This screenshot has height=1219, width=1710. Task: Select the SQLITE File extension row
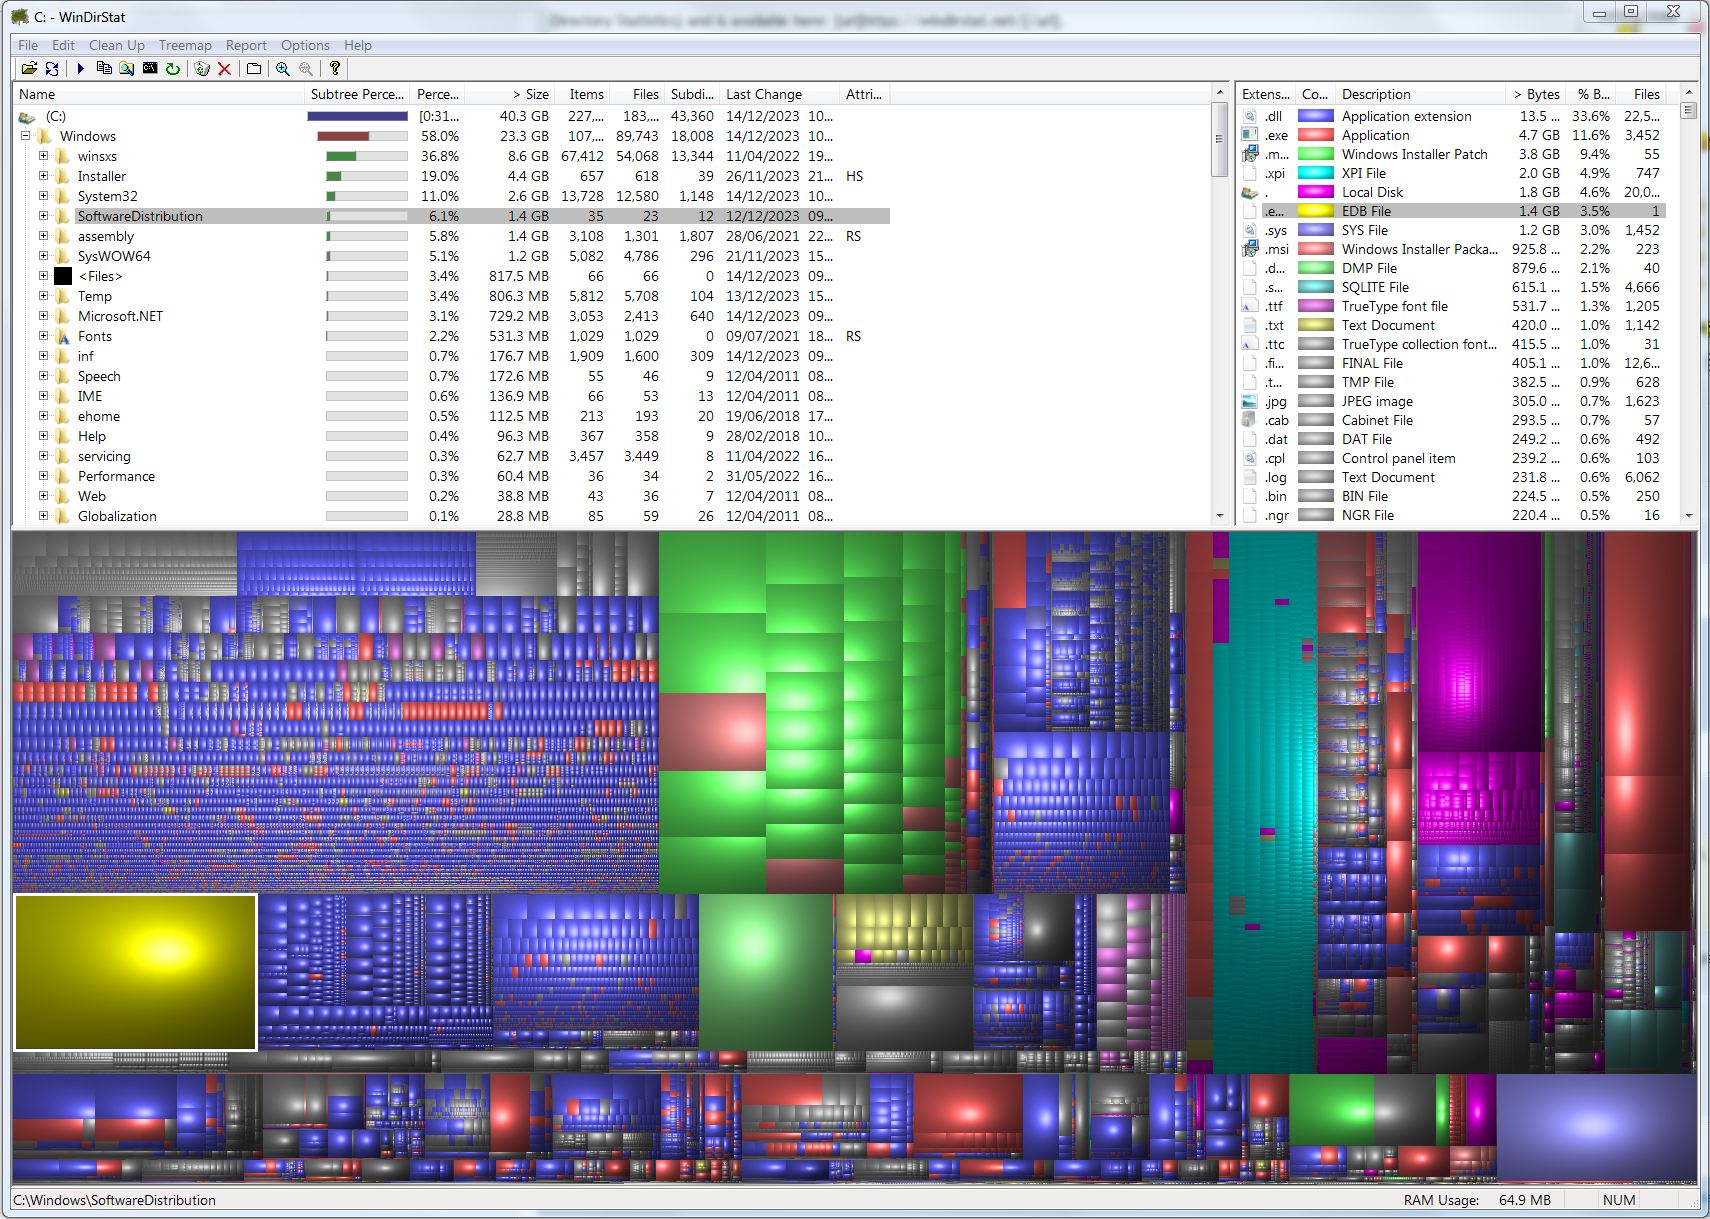[x=1453, y=287]
